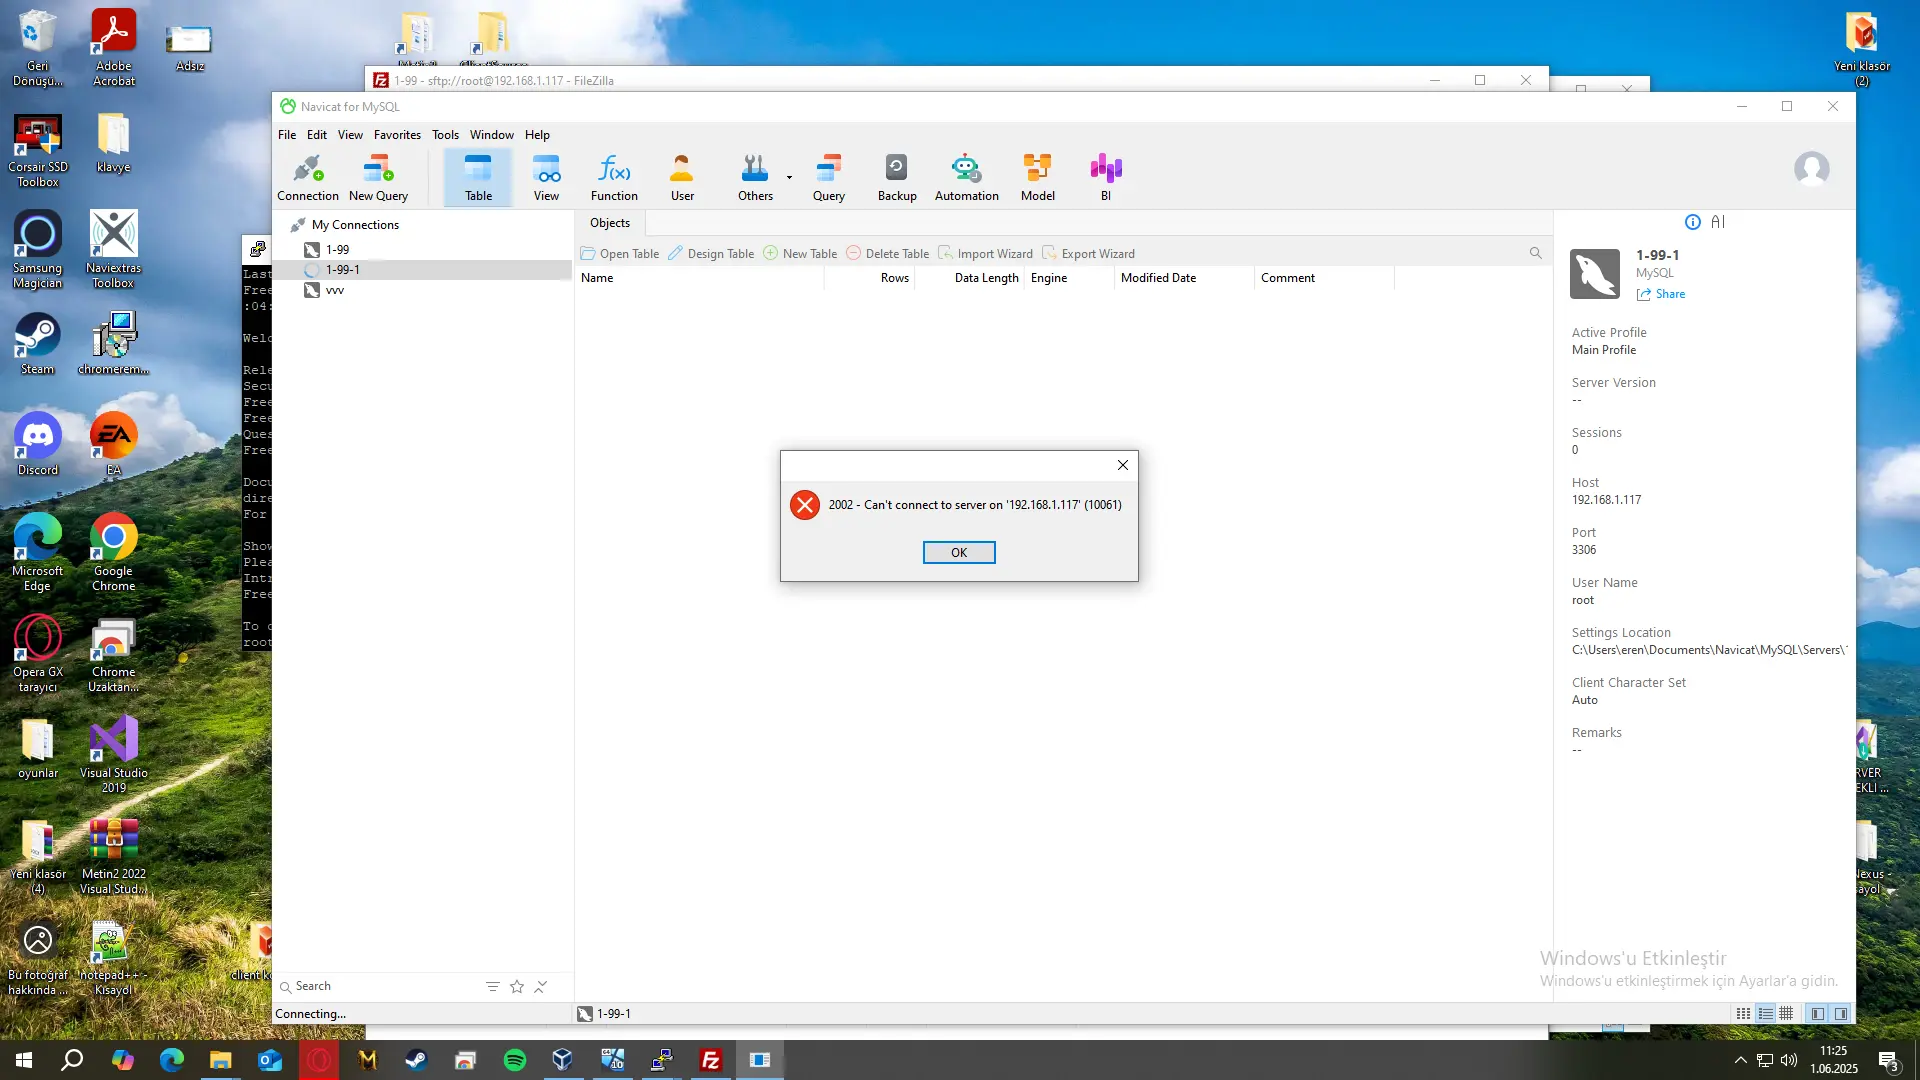Click the Connection toolbar icon
1920x1080 pixels.
(x=308, y=178)
